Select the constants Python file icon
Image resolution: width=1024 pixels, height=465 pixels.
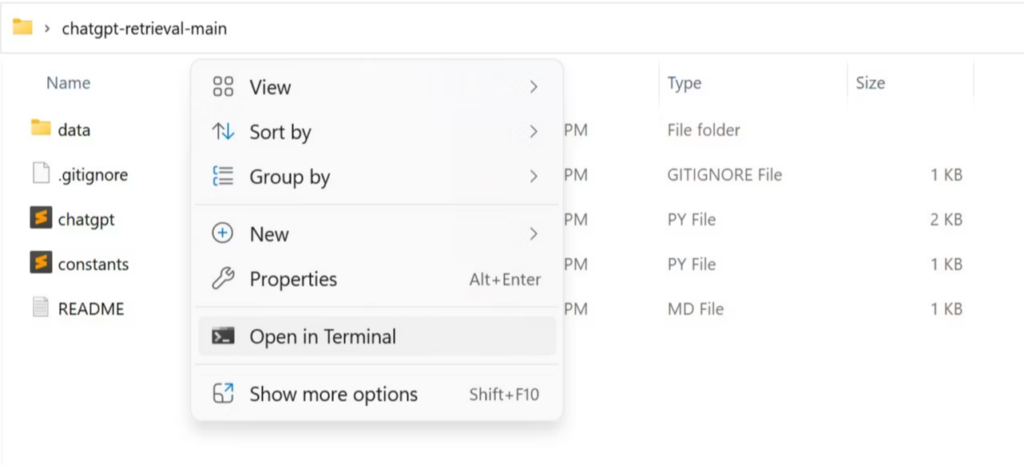40,263
